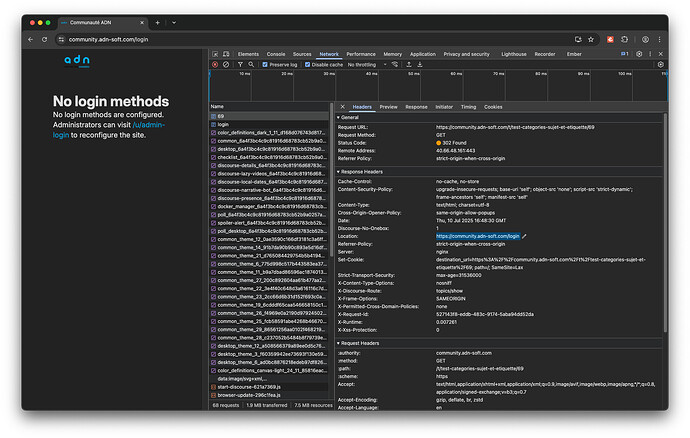This screenshot has width=690, height=438.
Task: Select the browser-update-296c1fea.js request
Action: click(x=269, y=395)
